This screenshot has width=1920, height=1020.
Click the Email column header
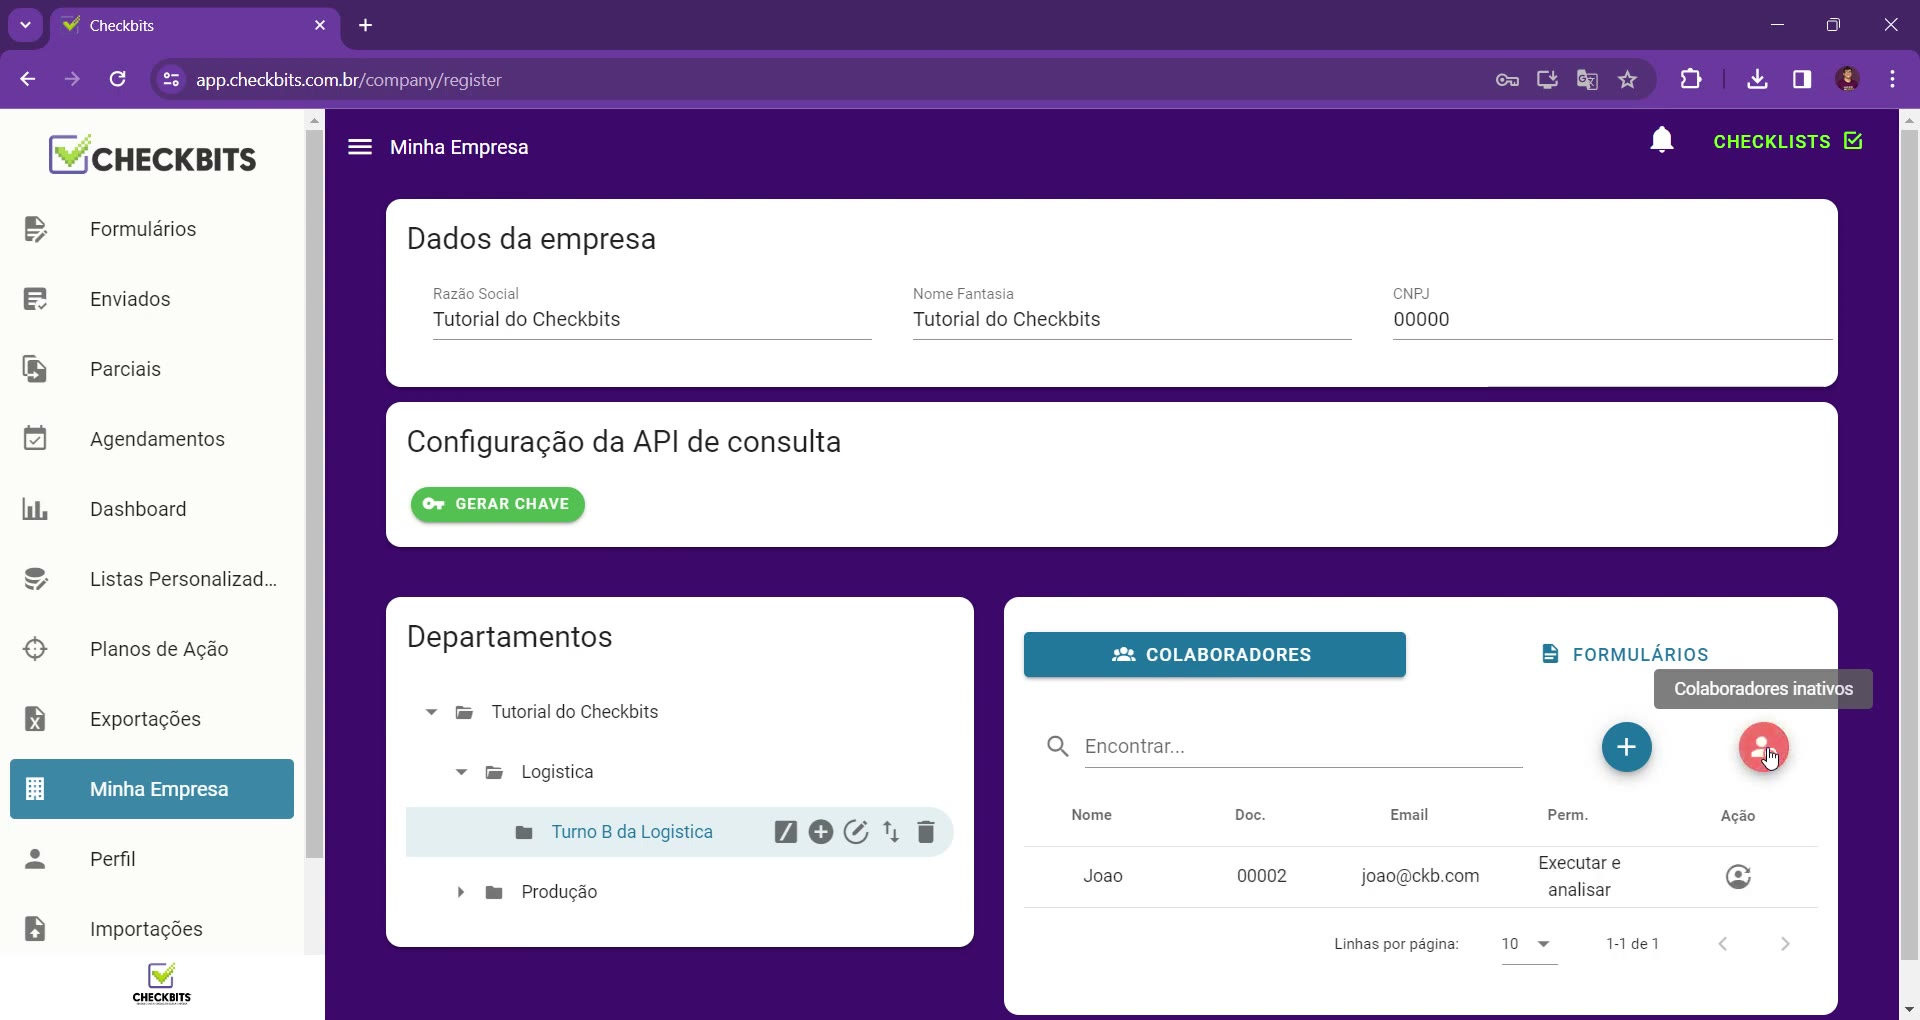(1409, 815)
